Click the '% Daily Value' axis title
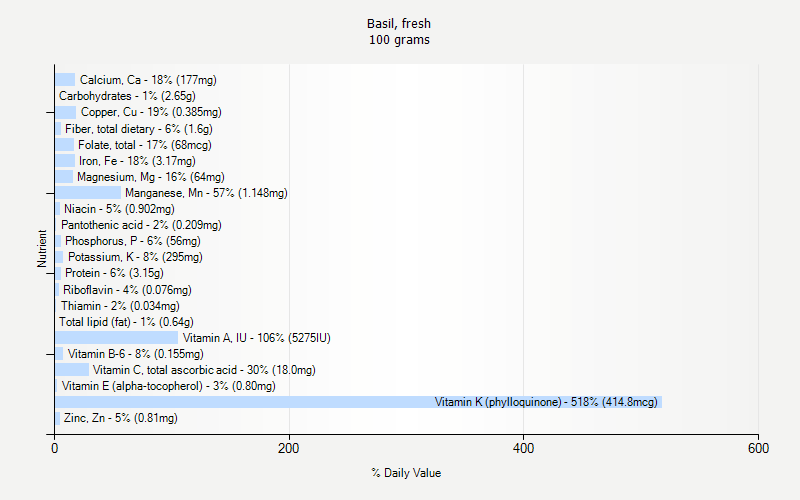 click(x=406, y=473)
